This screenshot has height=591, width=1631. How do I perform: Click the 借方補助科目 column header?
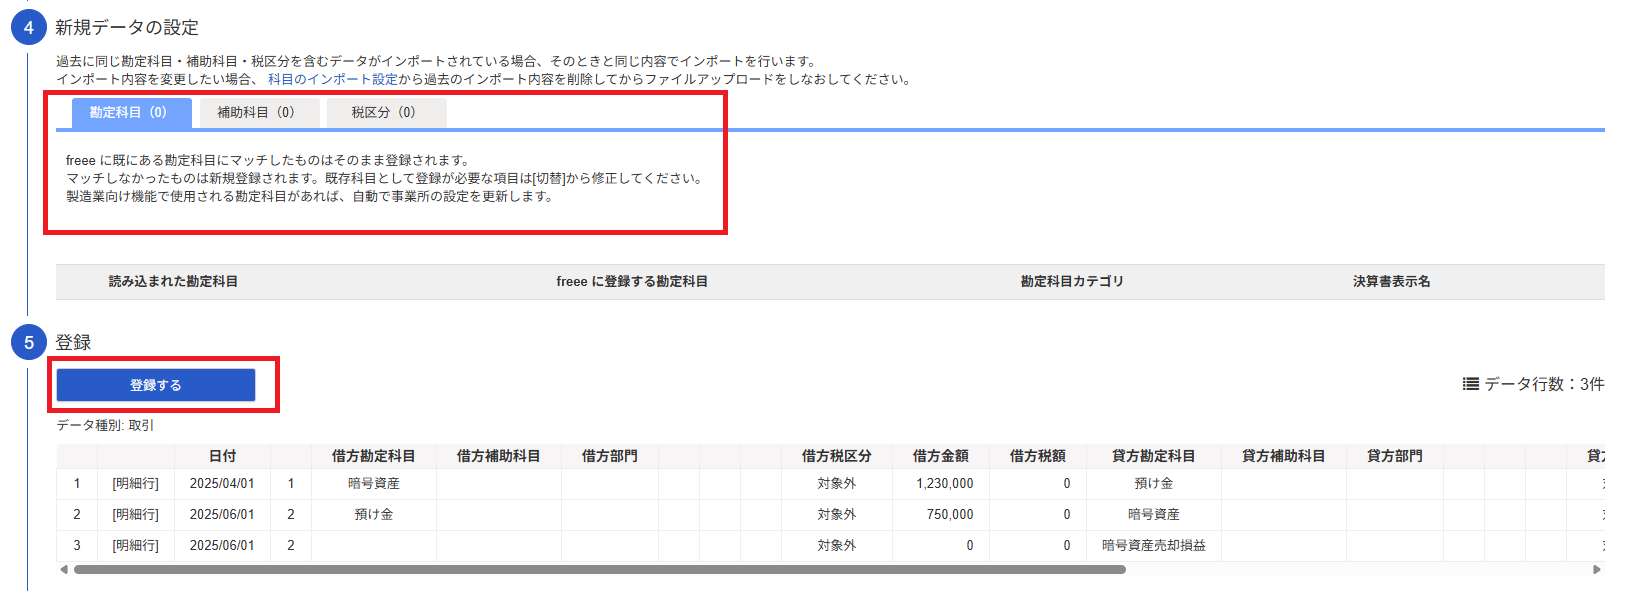(498, 456)
